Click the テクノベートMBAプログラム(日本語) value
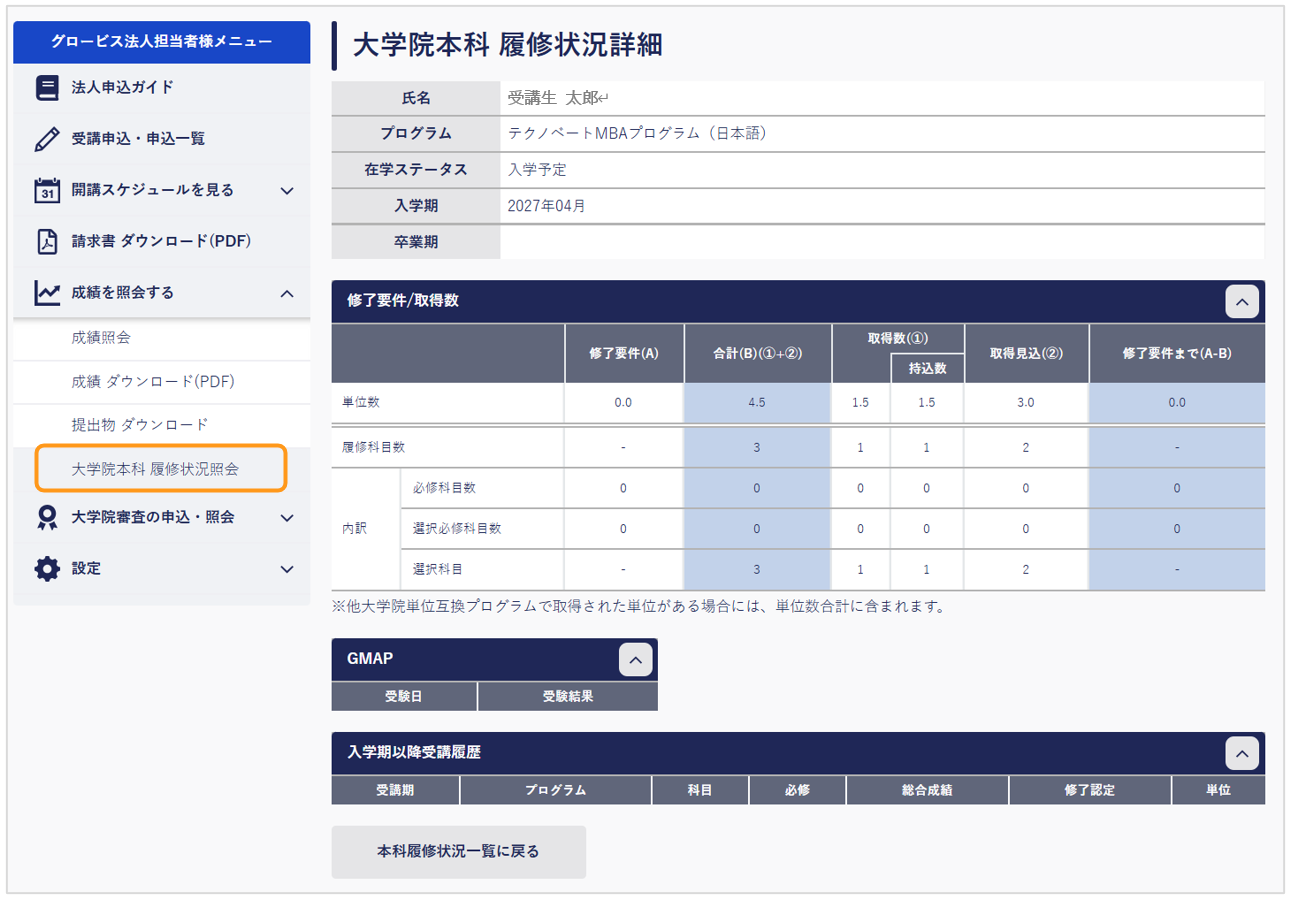The height and width of the screenshot is (898, 1292). pyautogui.click(x=637, y=133)
